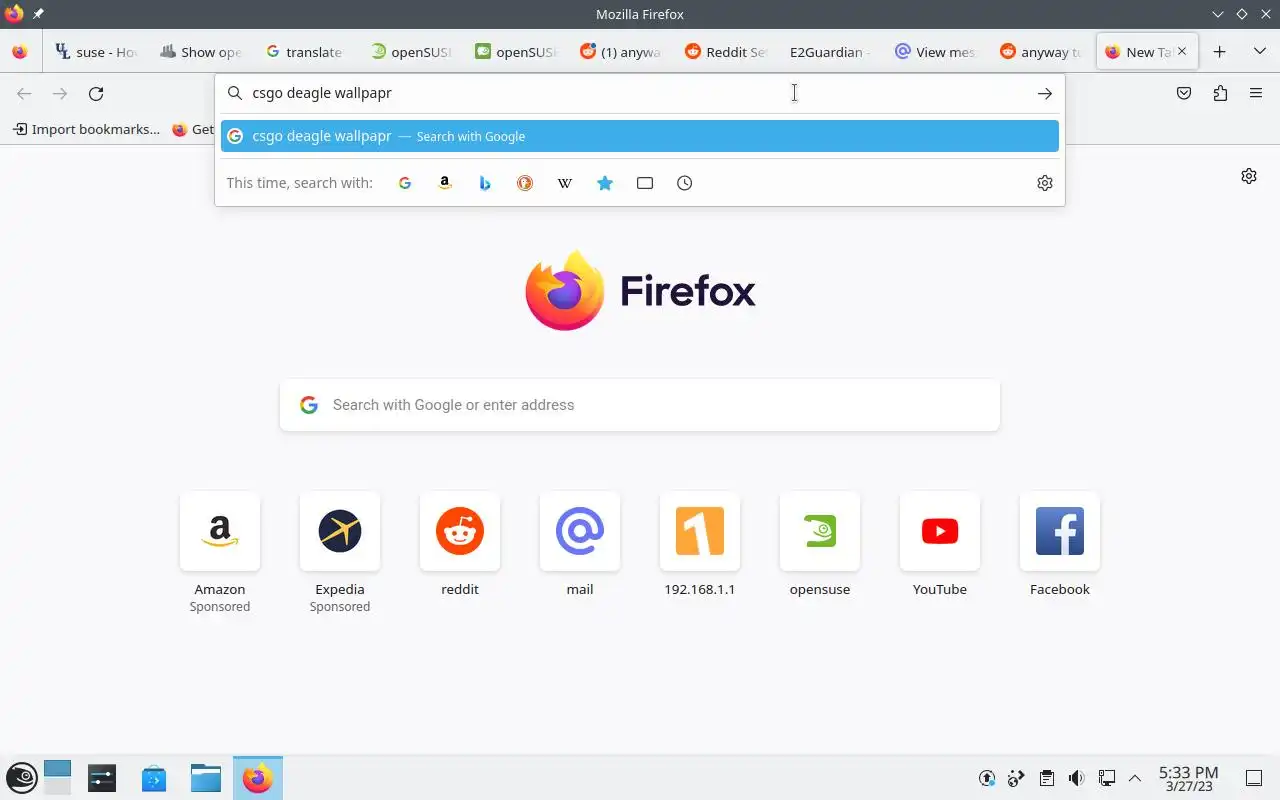Open the virtual desktop pager in taskbar
1280x800 pixels.
pos(58,778)
